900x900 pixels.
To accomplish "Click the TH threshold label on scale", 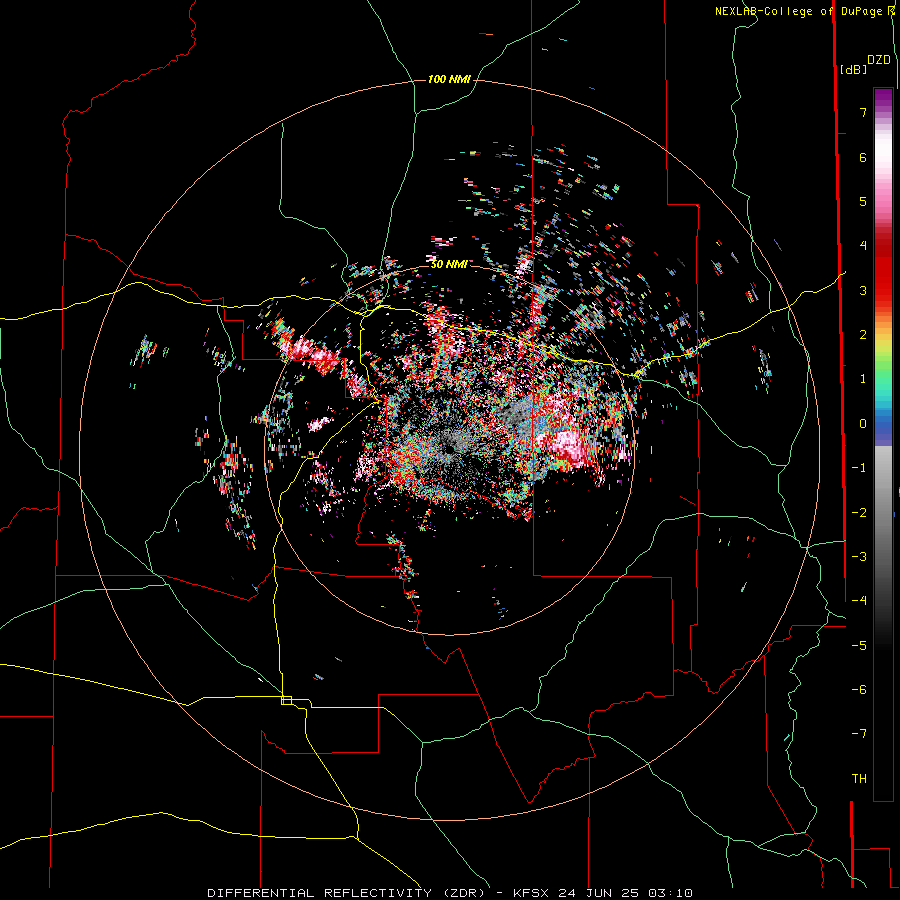I will (x=859, y=779).
